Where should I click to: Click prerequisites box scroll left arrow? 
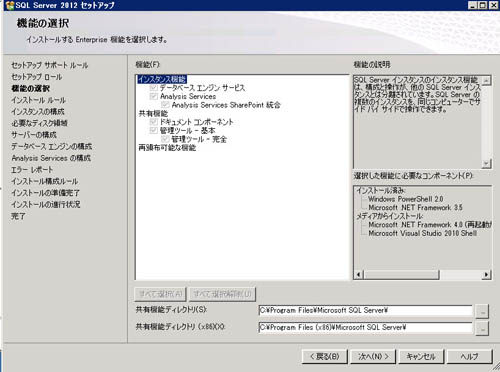pos(359,275)
